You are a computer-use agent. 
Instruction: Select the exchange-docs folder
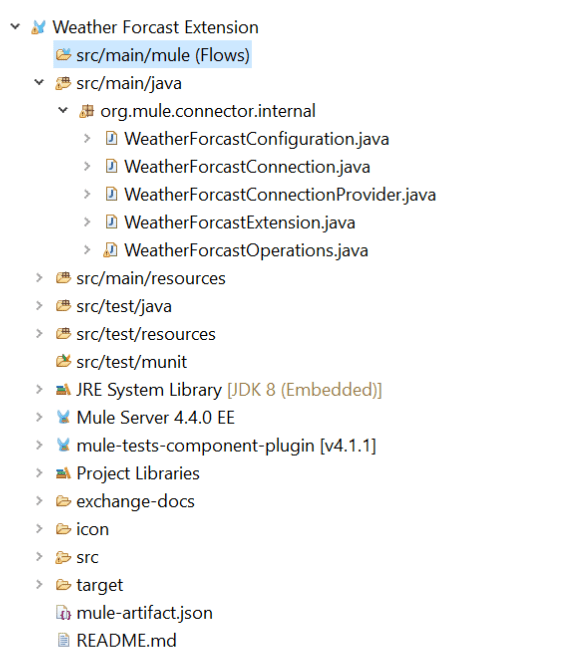click(x=135, y=502)
